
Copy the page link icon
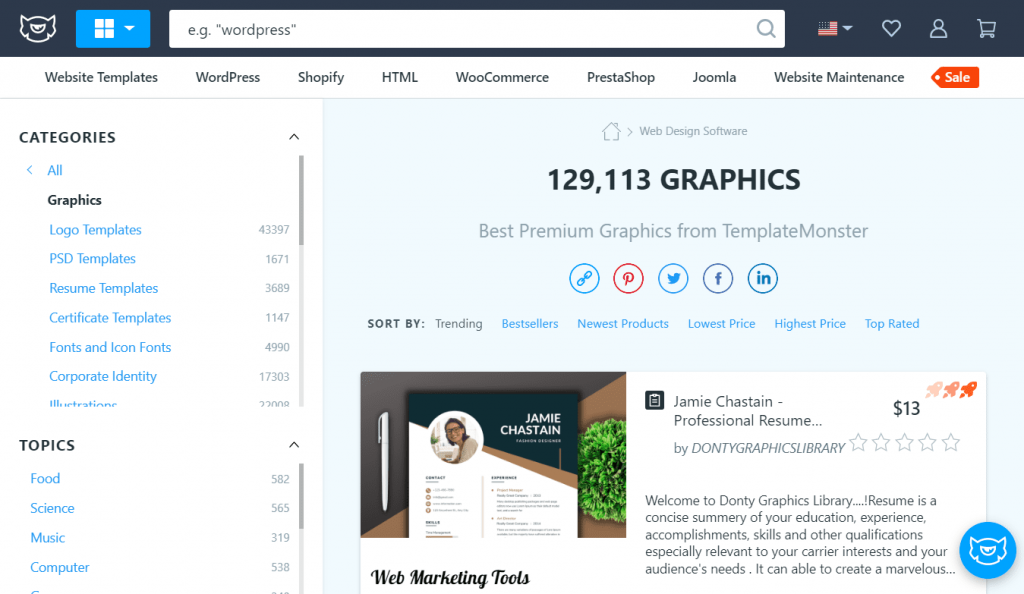584,279
